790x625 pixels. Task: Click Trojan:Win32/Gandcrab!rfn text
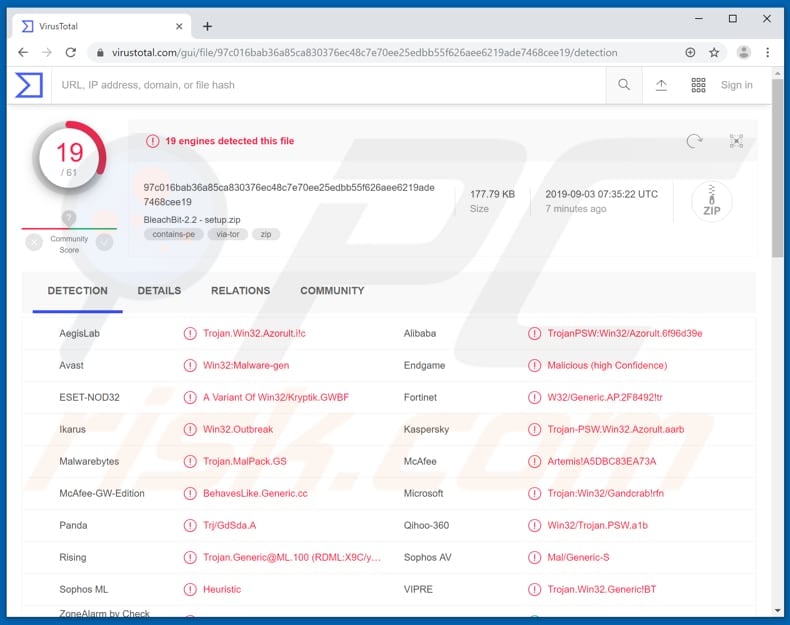point(606,494)
